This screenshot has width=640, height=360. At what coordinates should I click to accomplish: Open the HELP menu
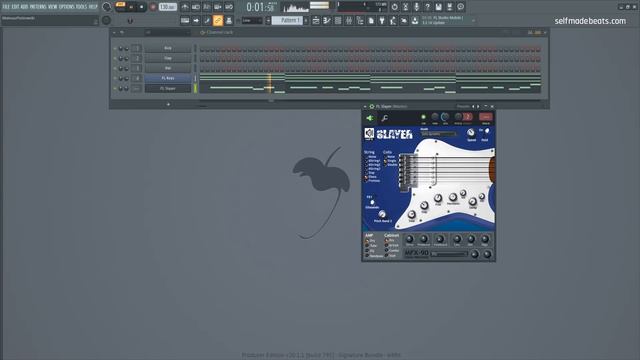[x=93, y=7]
